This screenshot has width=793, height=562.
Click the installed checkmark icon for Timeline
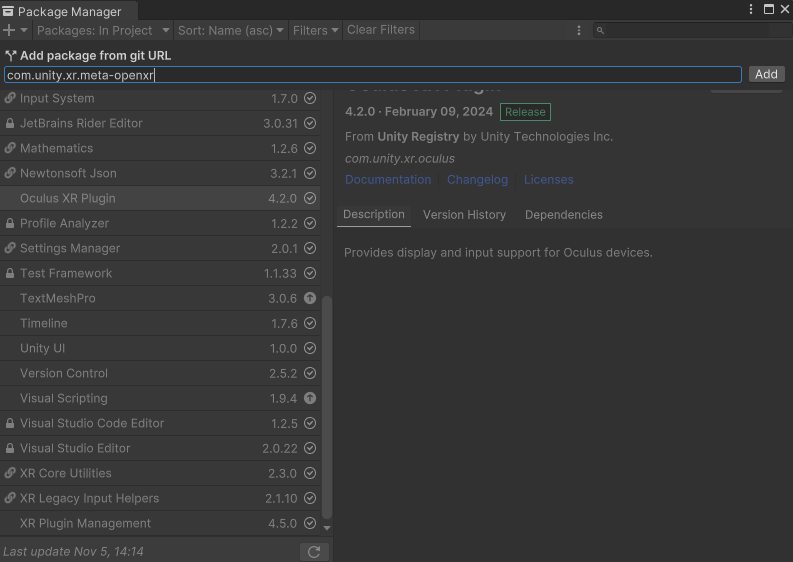[310, 323]
